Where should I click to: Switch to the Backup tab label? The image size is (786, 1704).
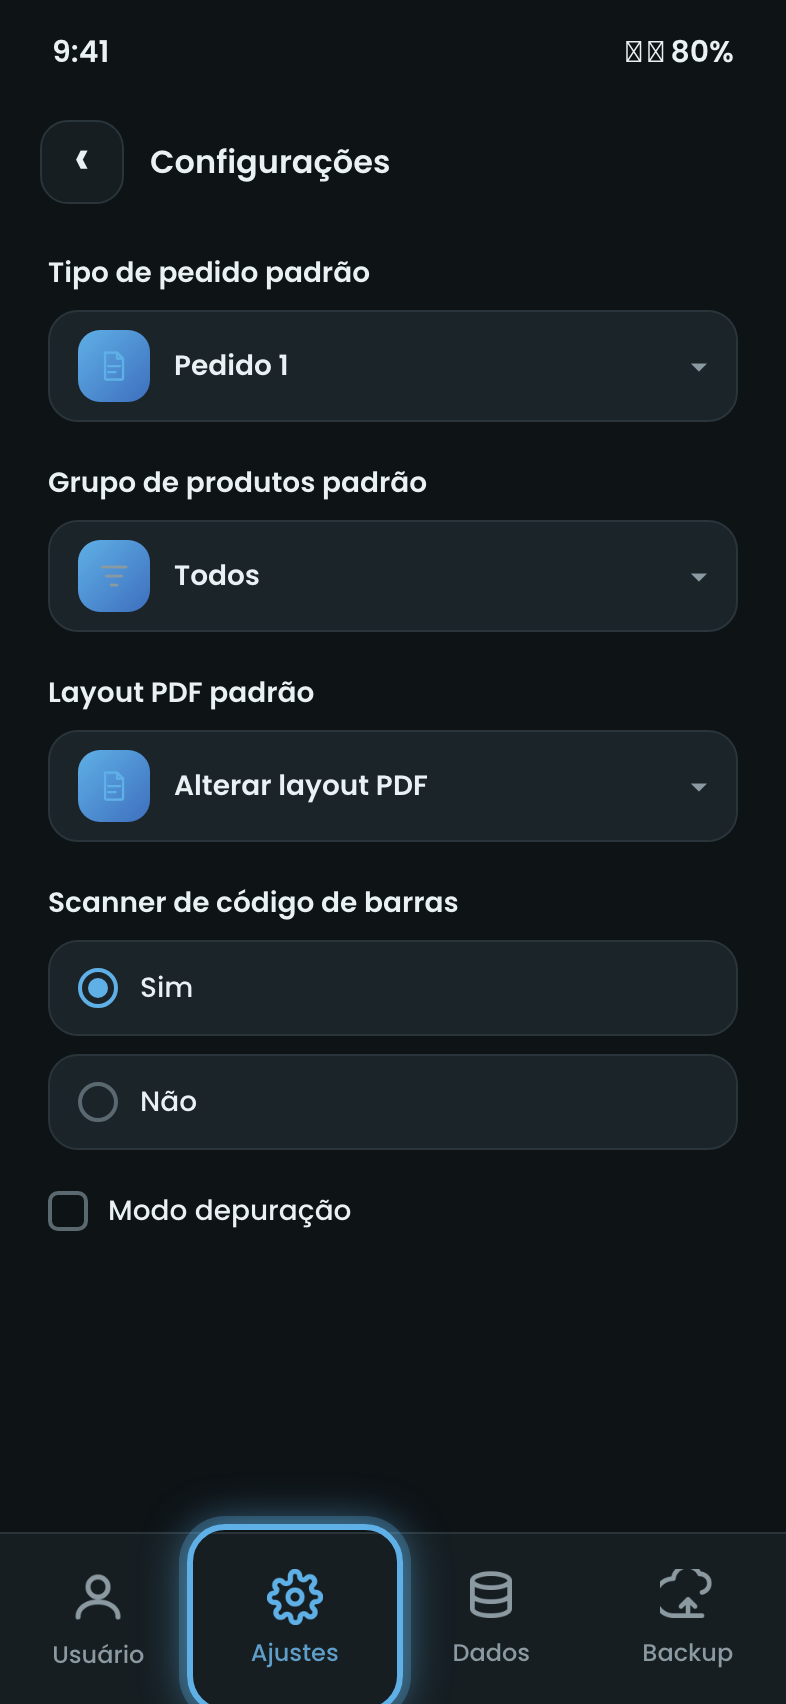click(x=687, y=1653)
